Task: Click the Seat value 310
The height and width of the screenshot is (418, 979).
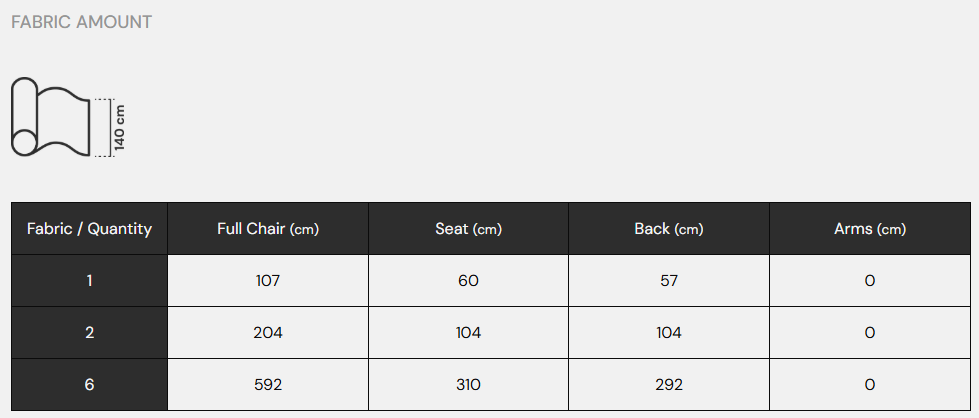Action: tap(468, 384)
